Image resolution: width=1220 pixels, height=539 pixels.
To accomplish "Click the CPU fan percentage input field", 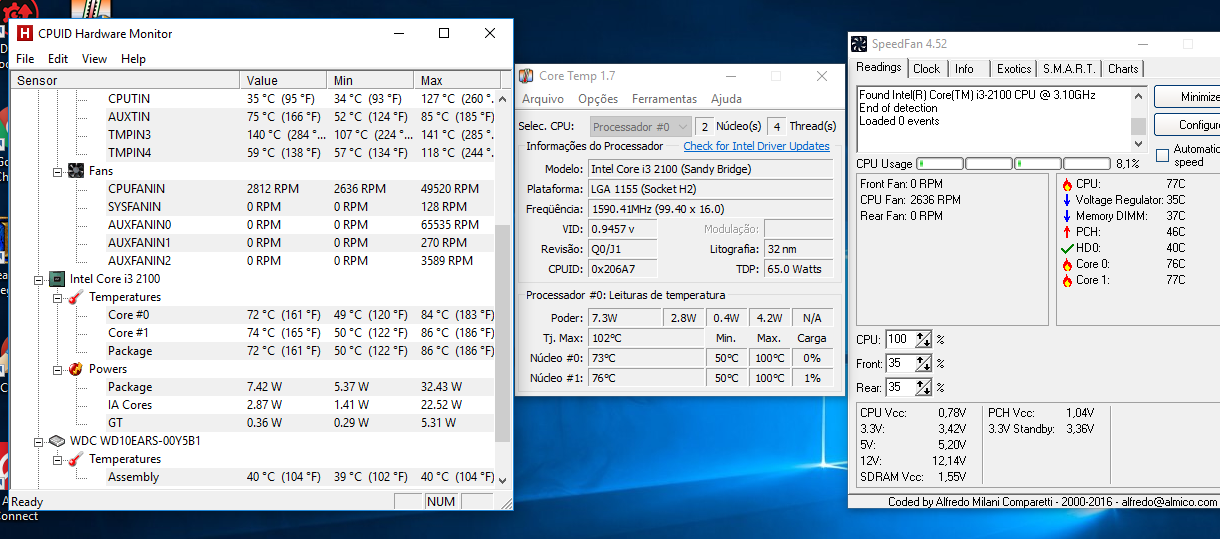I will [x=900, y=339].
